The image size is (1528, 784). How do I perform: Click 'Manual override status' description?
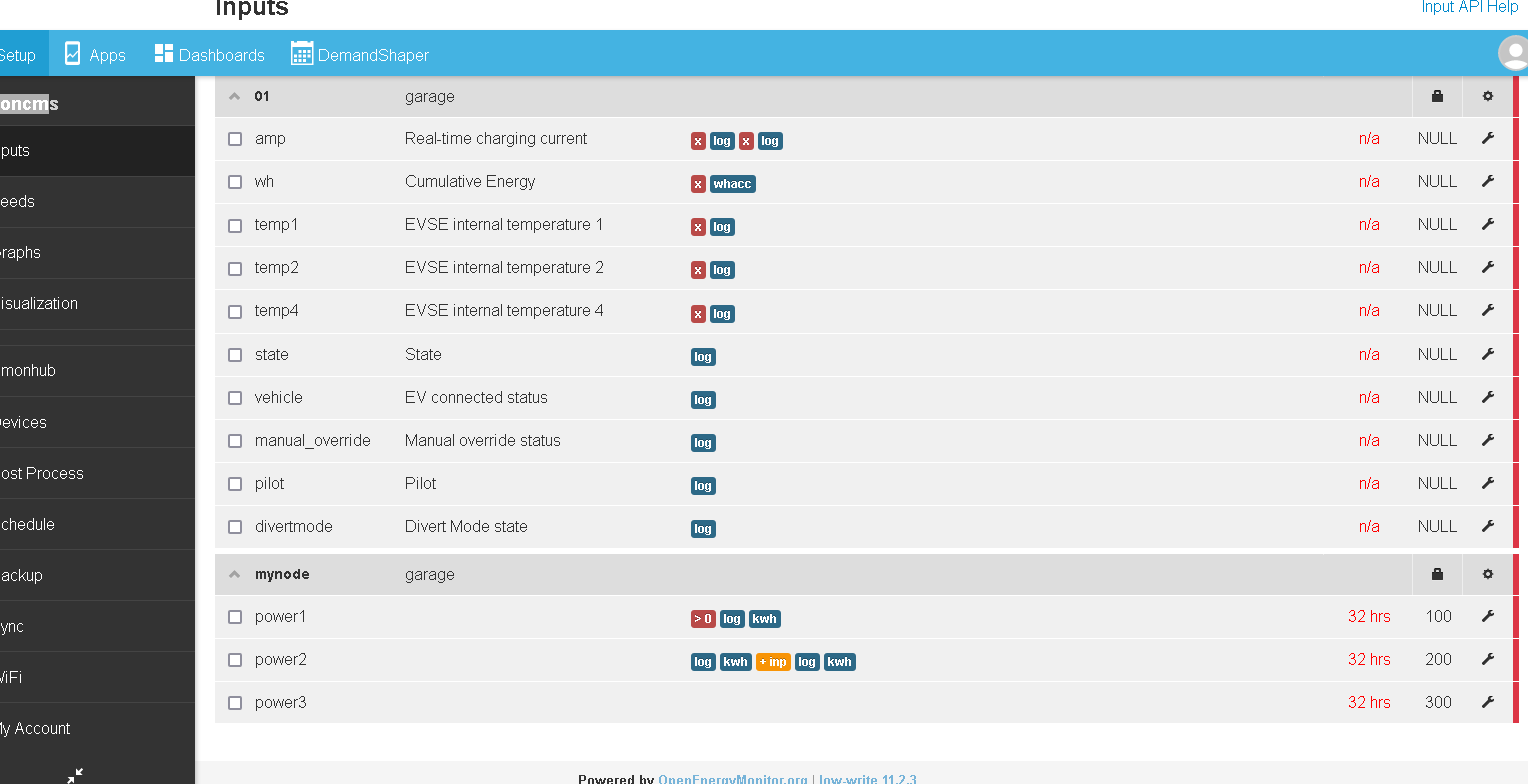coord(483,441)
